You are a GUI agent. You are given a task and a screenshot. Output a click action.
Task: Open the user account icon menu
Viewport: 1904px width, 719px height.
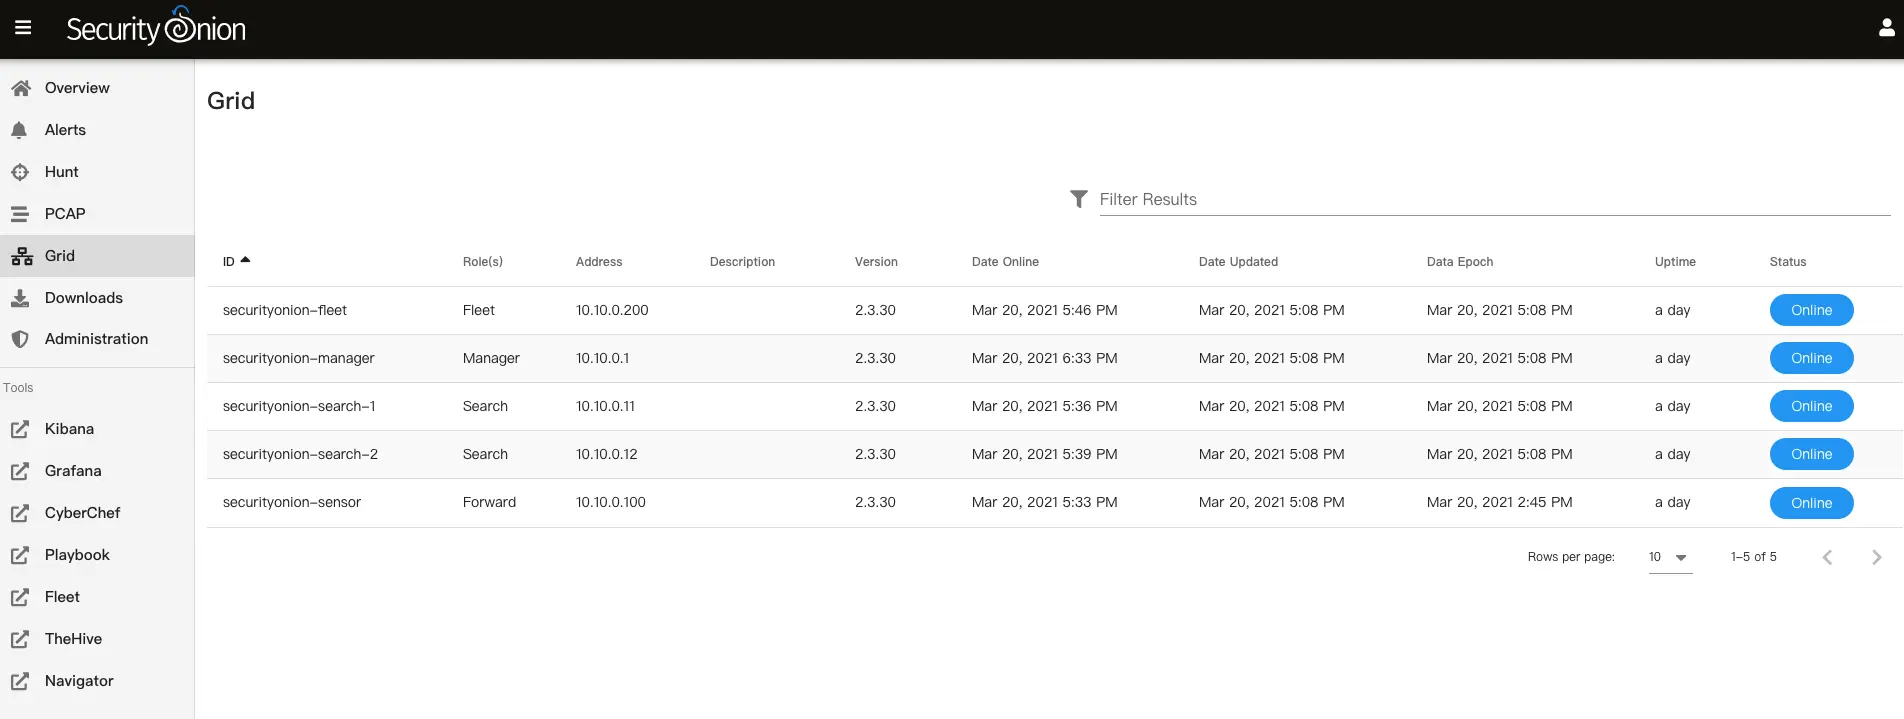[x=1886, y=28]
